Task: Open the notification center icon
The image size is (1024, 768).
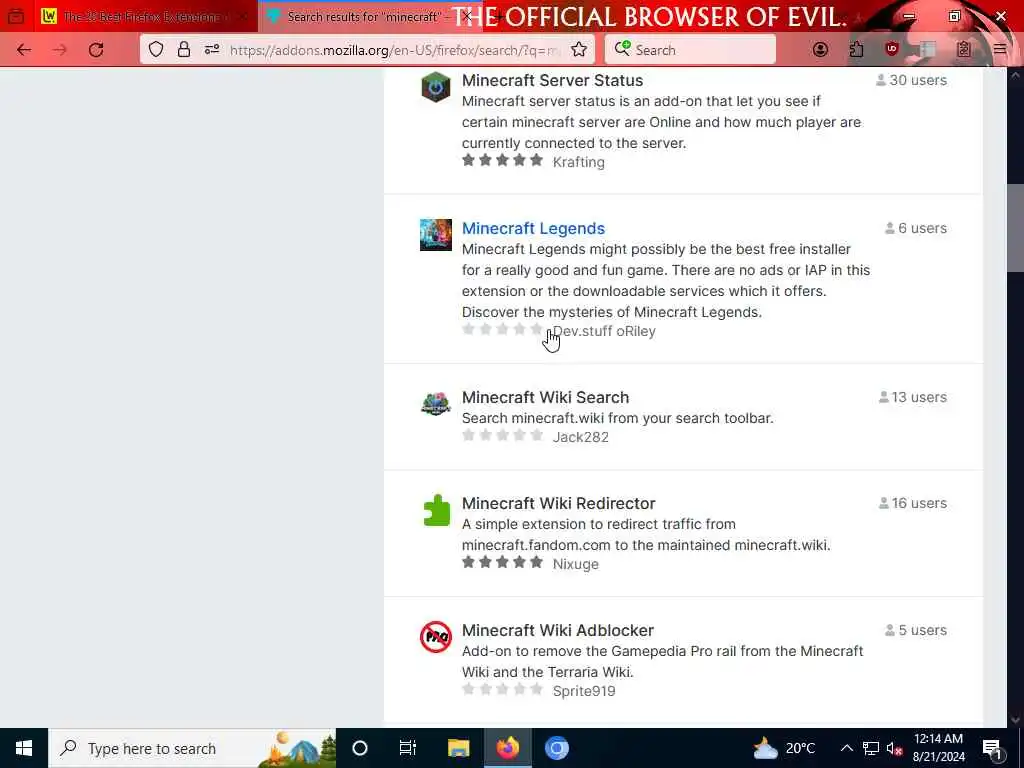Action: 992,748
